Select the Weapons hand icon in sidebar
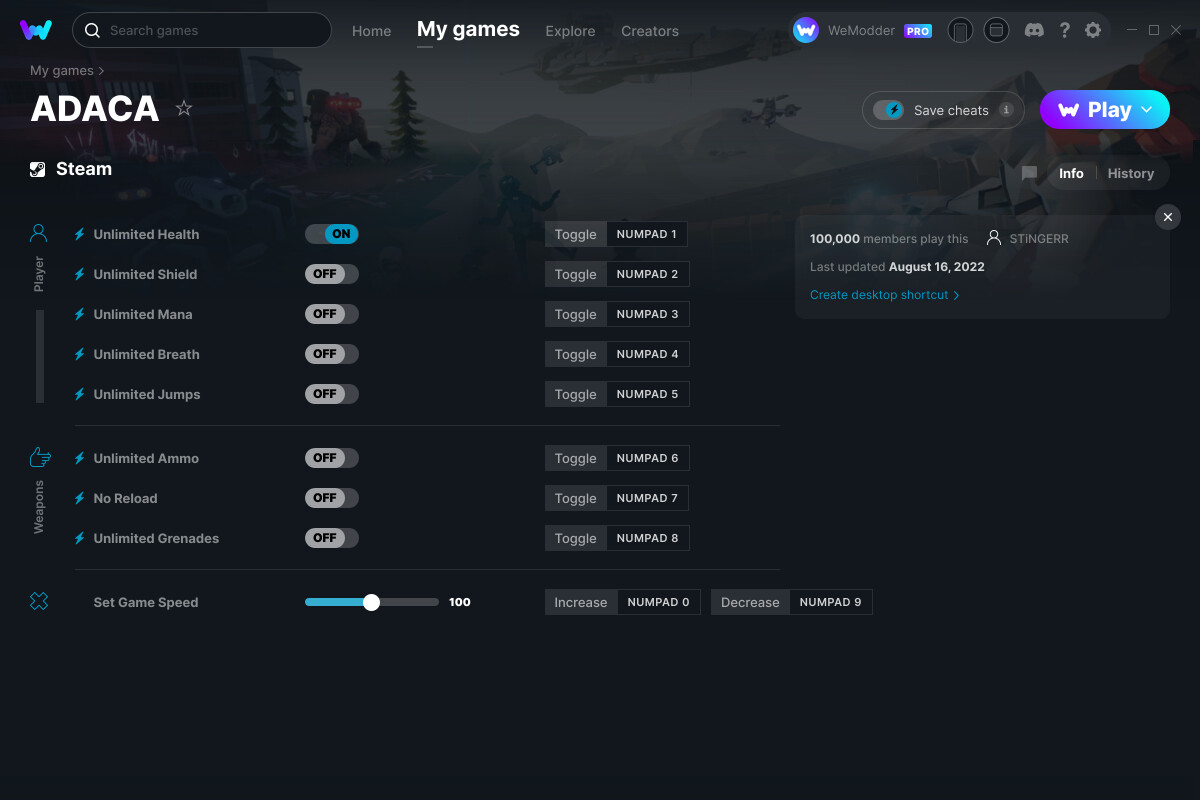1200x800 pixels. 39,456
